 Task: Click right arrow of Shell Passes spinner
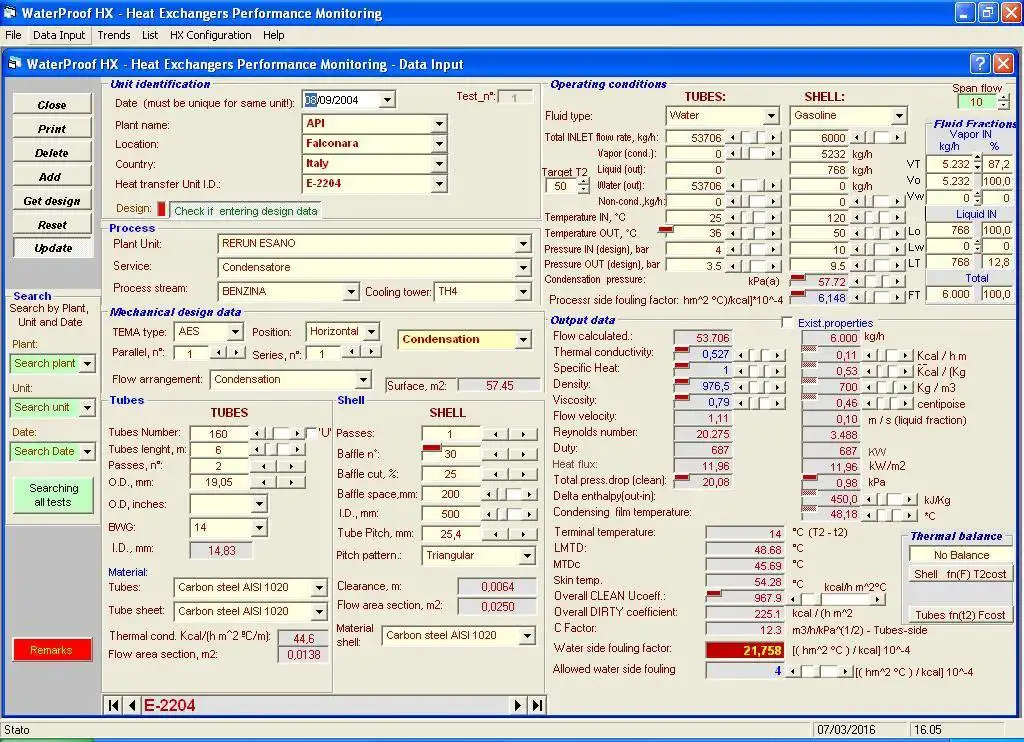pyautogui.click(x=522, y=434)
